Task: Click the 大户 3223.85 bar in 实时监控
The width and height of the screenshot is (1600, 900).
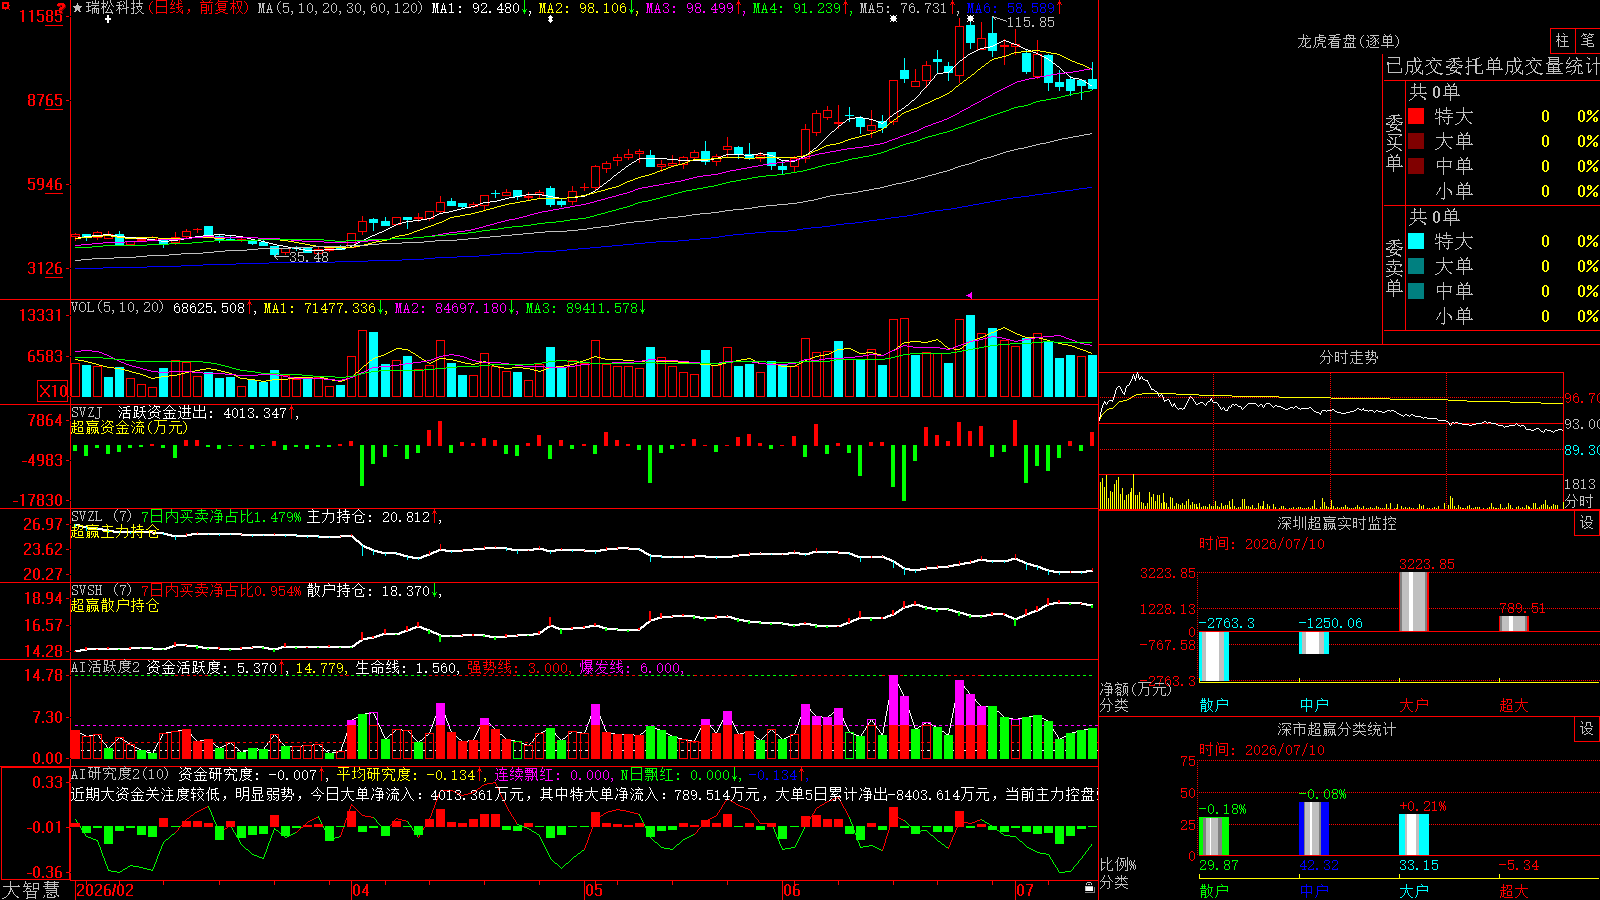Action: tap(1413, 601)
